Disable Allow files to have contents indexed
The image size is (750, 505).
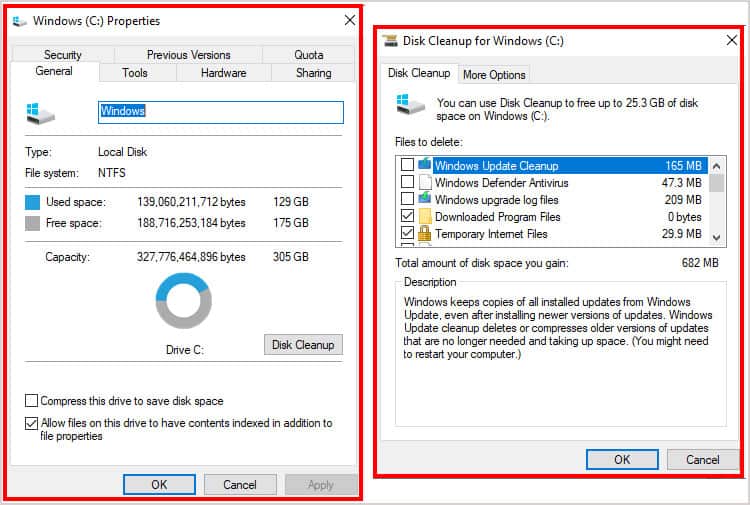pyautogui.click(x=31, y=423)
